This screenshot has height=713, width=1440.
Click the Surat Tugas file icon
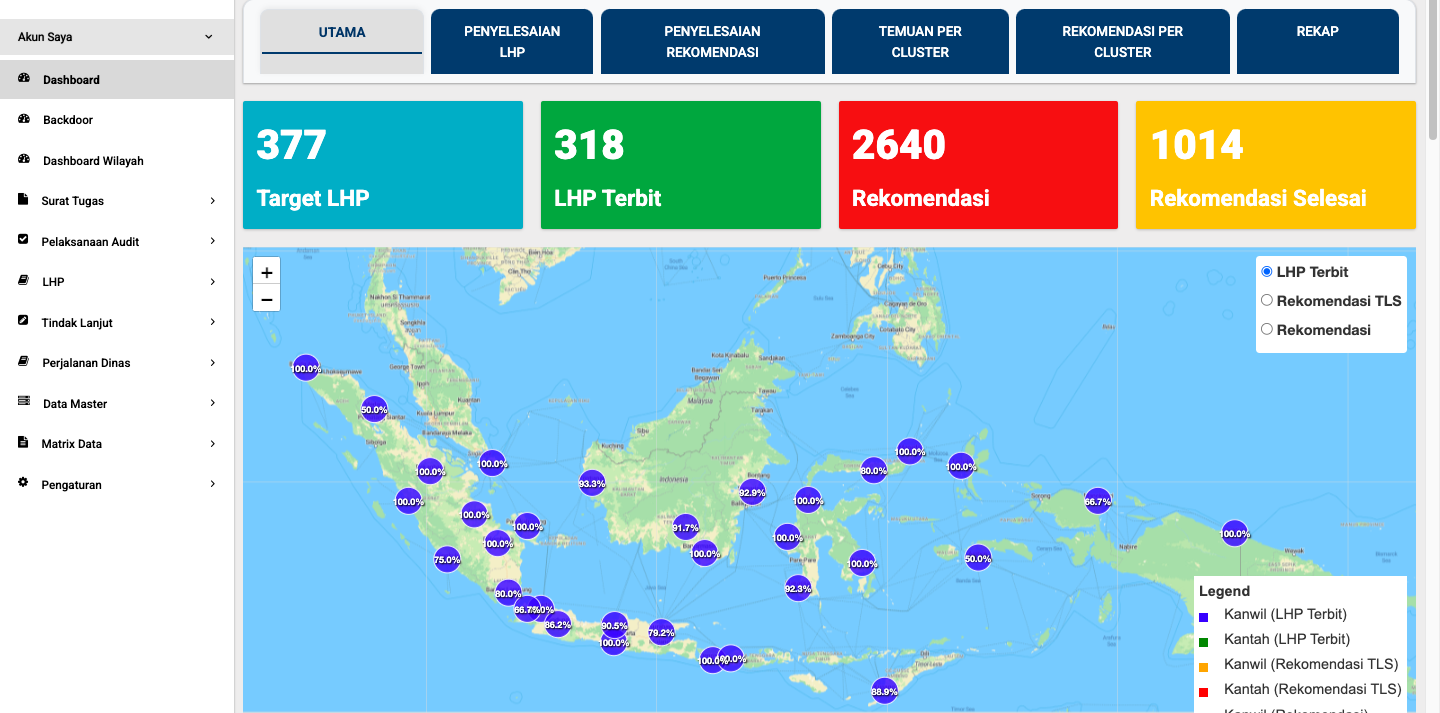tap(23, 200)
